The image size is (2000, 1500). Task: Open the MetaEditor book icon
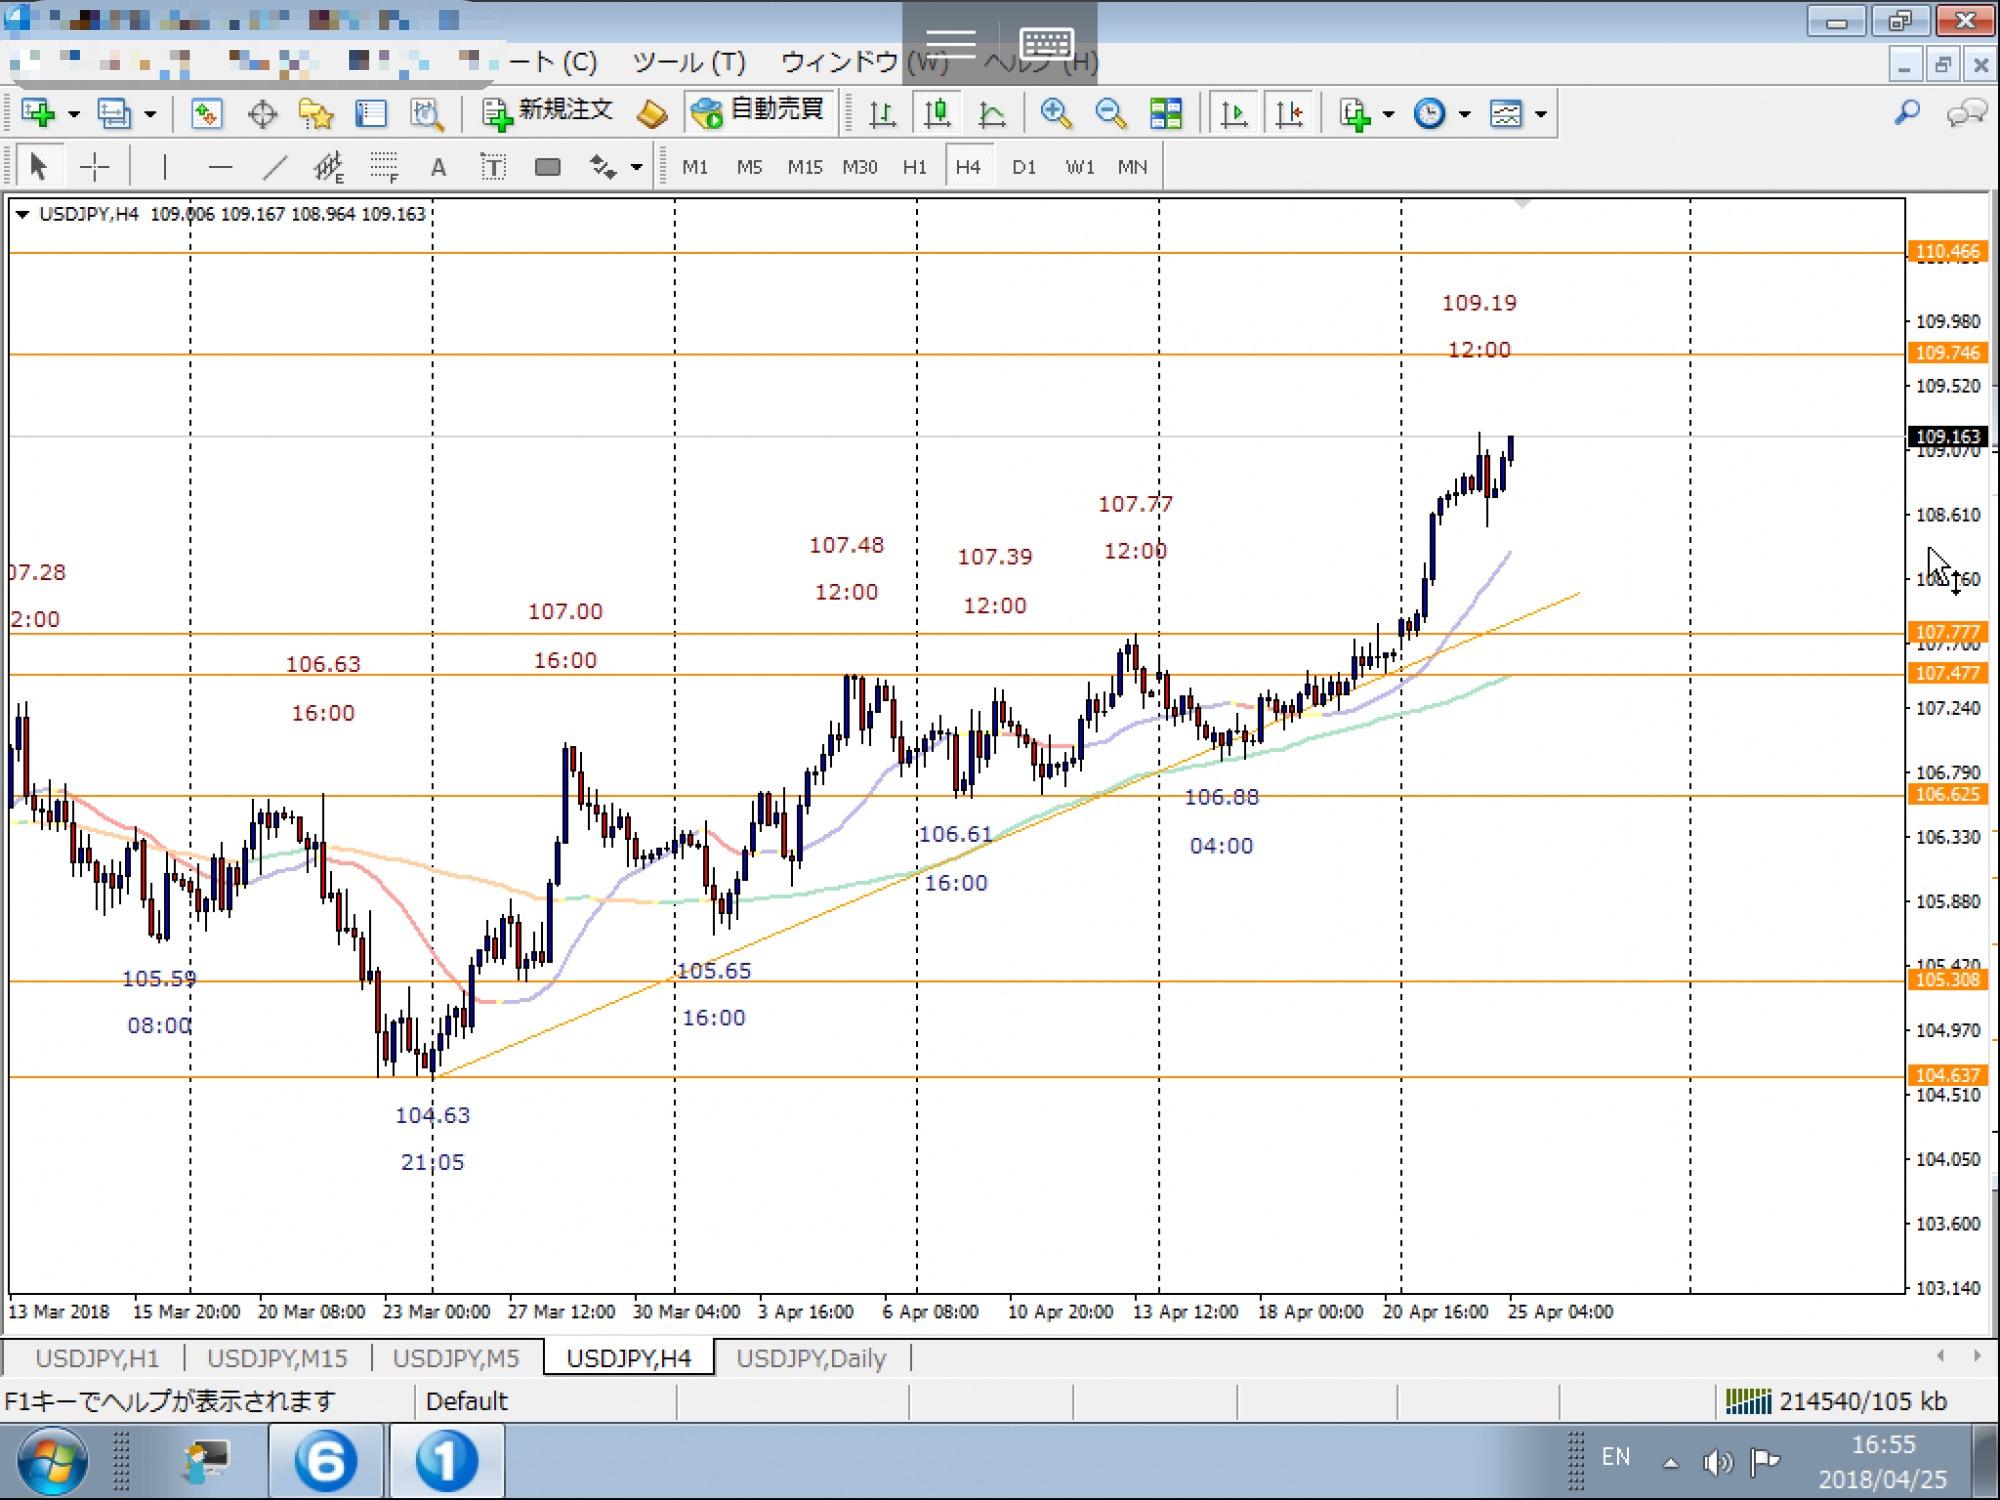point(652,113)
